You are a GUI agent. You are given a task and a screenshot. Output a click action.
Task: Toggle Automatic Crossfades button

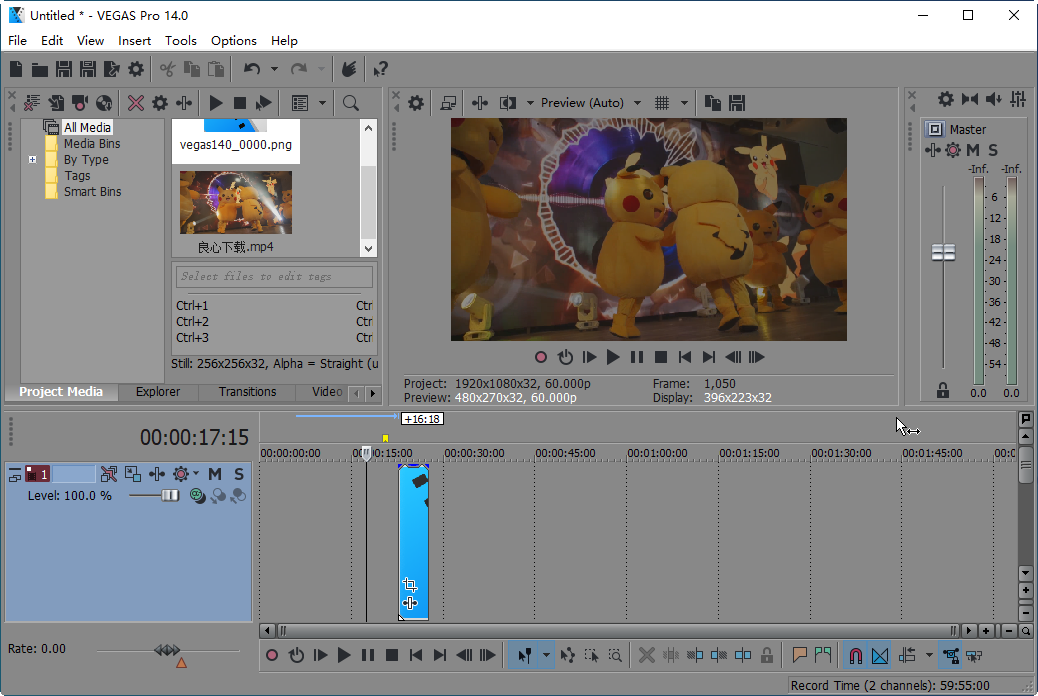pos(880,656)
